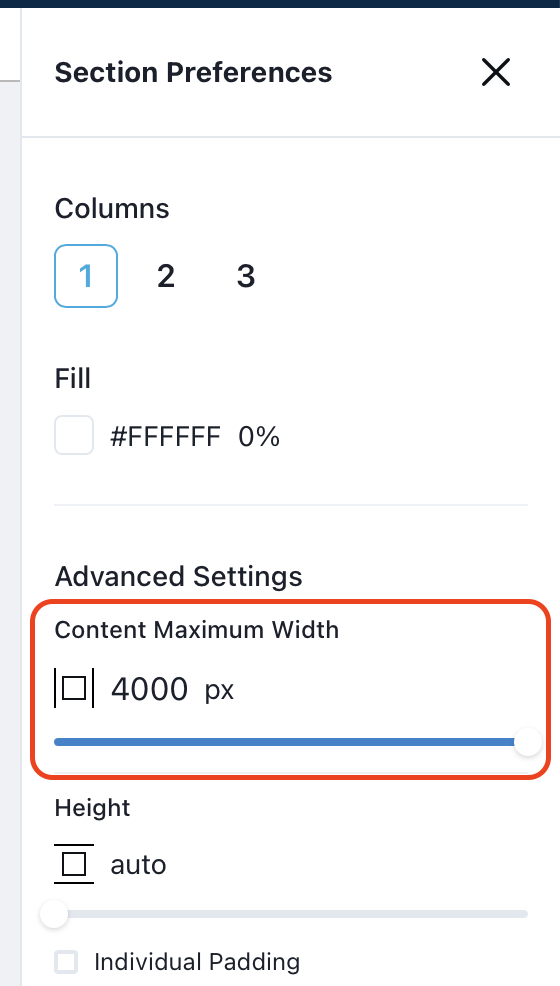
Task: Select the 1 column layout
Action: [x=86, y=276]
